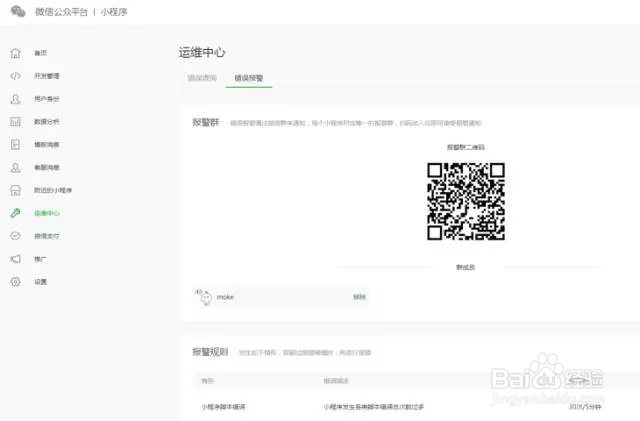640x421 pixels.
Task: Click the person icon for 用户身份
Action: pos(16,99)
